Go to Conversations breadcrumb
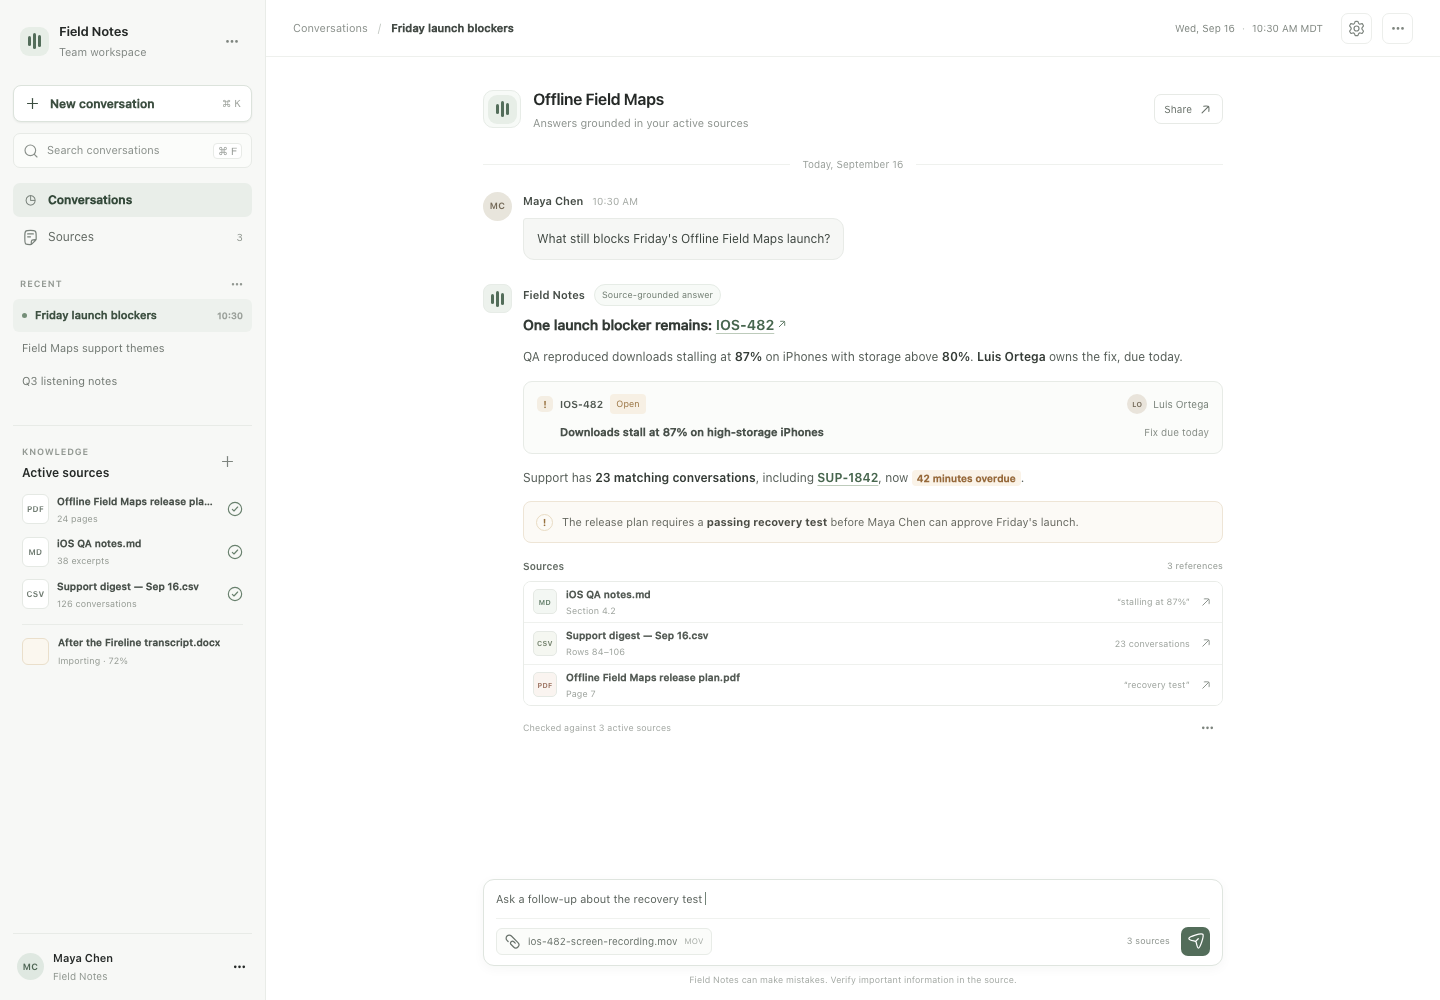Image resolution: width=1440 pixels, height=1000 pixels. (330, 28)
